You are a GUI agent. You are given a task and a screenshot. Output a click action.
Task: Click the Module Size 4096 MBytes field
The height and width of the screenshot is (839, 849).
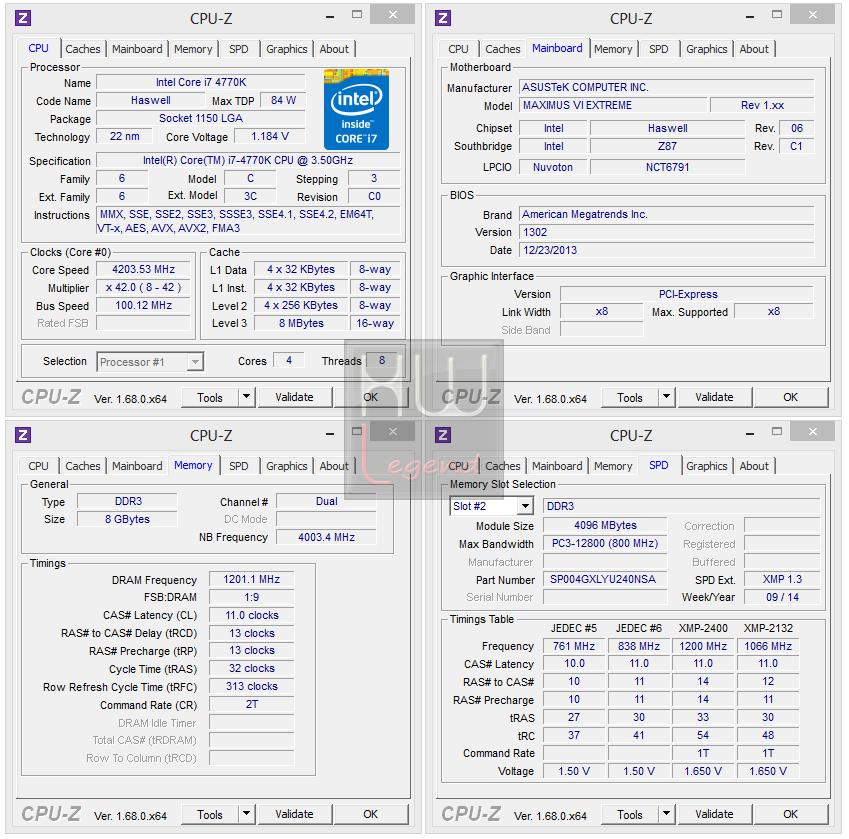(x=605, y=526)
